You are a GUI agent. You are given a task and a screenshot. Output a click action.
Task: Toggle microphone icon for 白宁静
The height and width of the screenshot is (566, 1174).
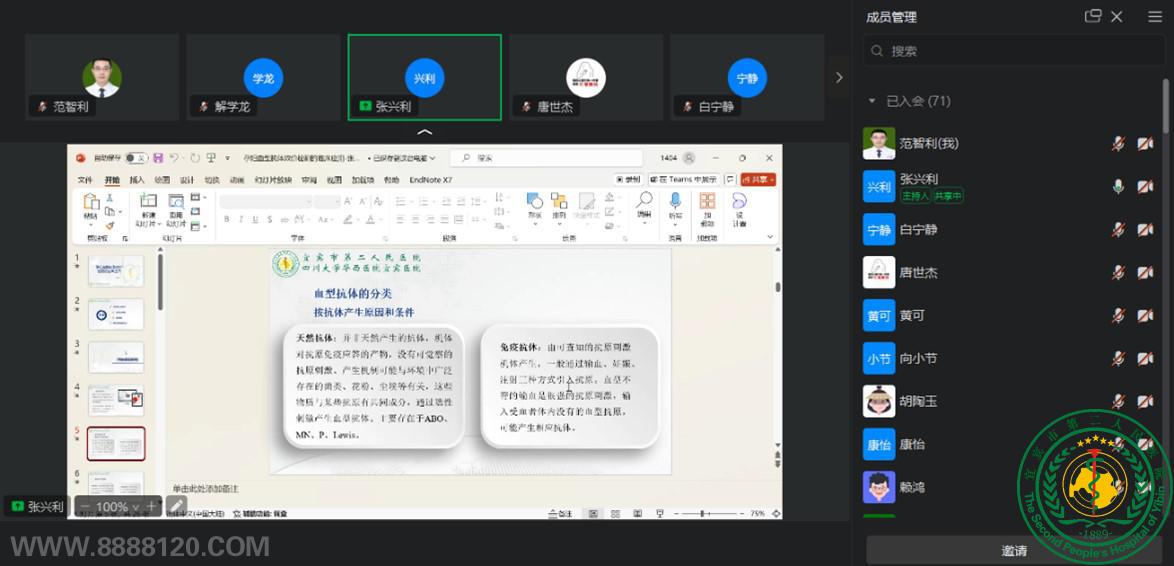pos(1118,230)
